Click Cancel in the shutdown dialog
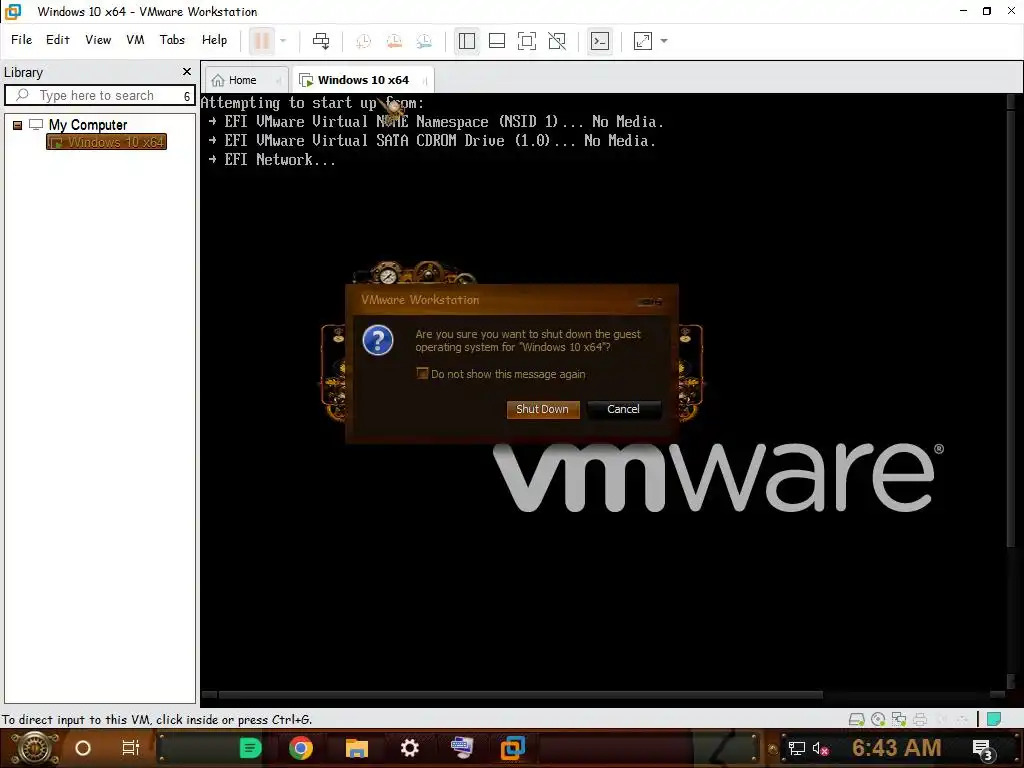1024x768 pixels. (x=624, y=409)
